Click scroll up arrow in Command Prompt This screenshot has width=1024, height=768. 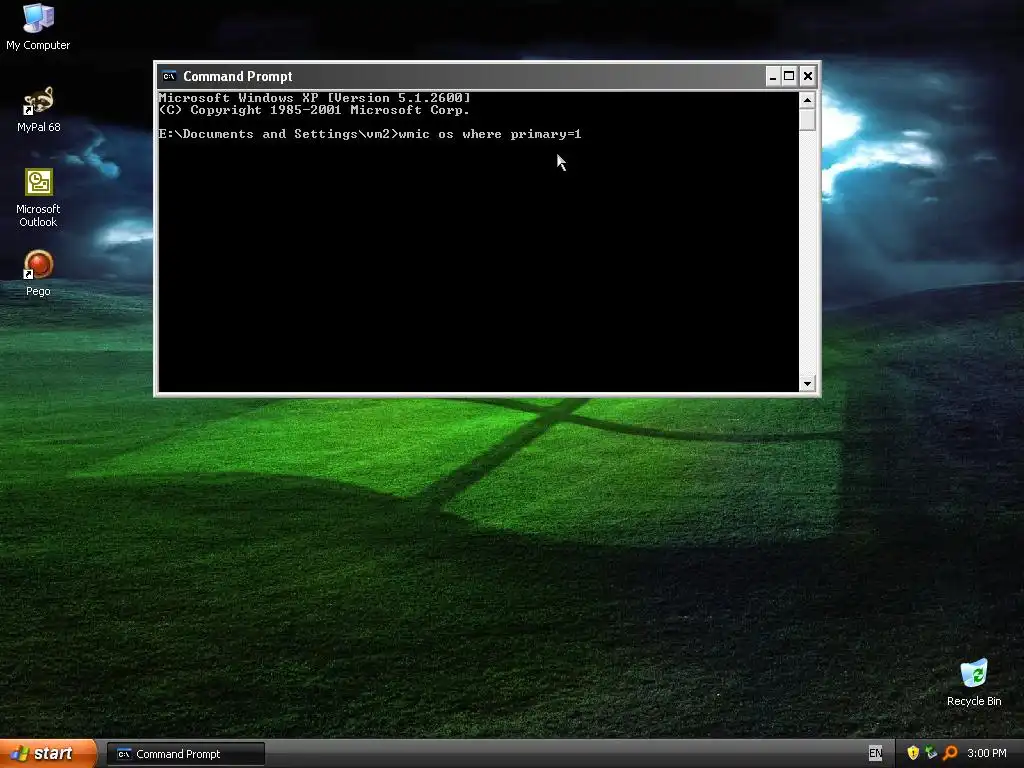tap(807, 101)
